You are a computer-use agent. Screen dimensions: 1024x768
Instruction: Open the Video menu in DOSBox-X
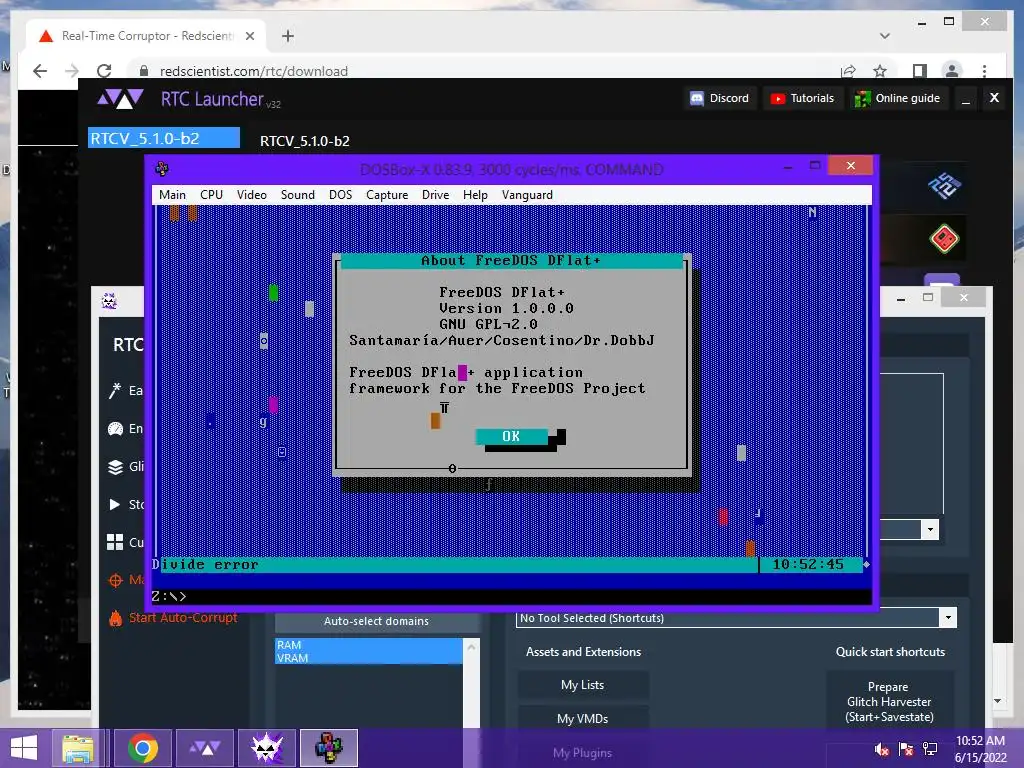(251, 195)
